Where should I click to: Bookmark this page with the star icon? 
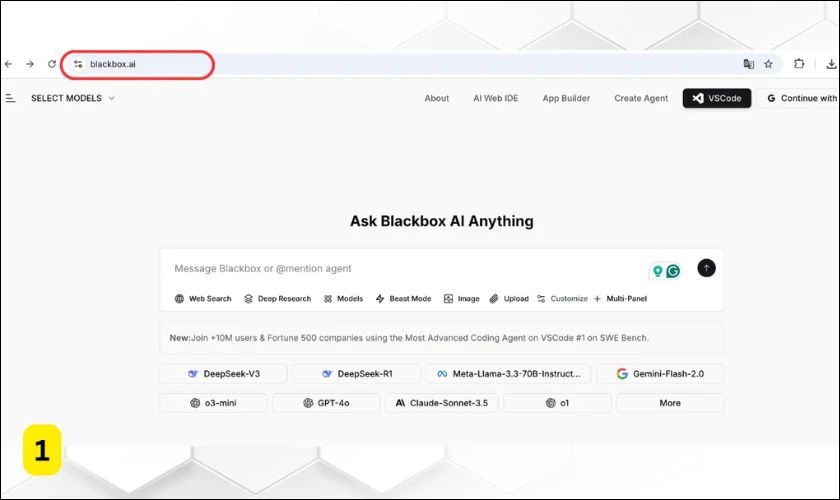point(768,64)
